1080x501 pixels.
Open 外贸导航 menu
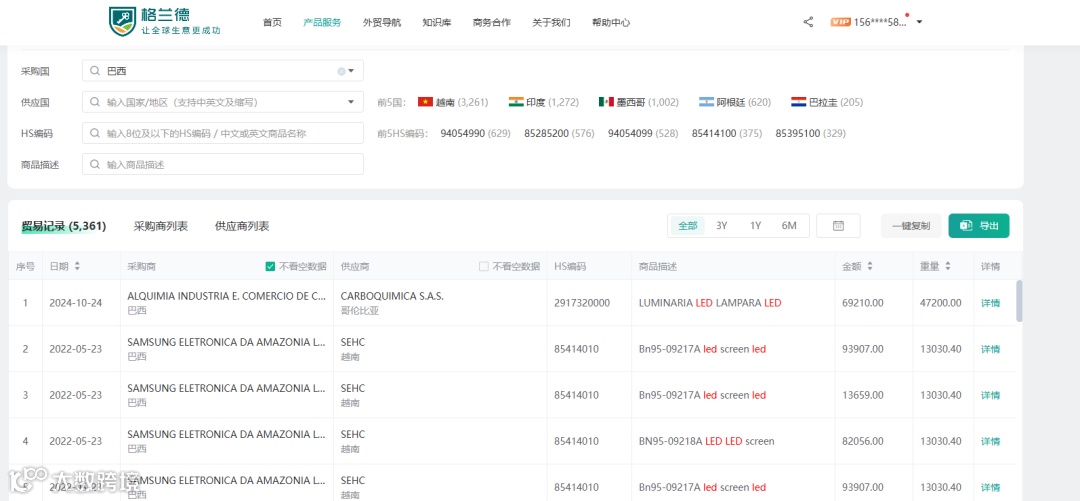(382, 22)
